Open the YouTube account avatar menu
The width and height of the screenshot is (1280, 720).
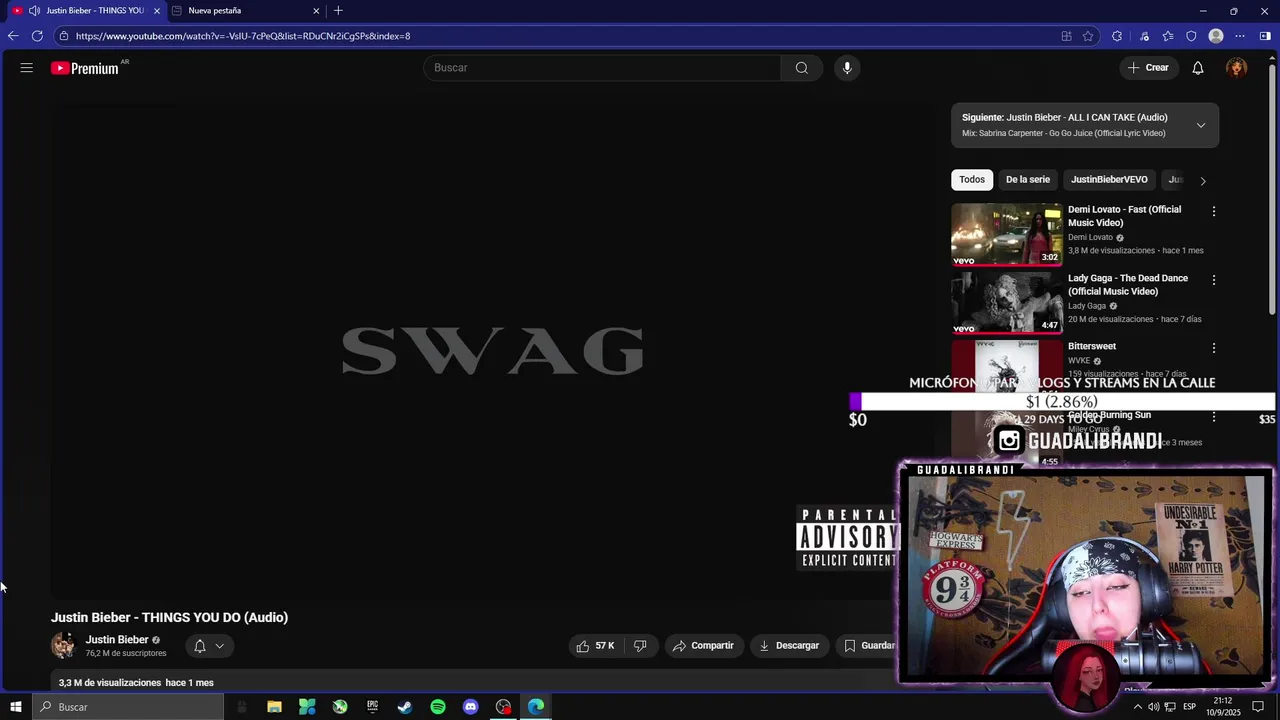(x=1237, y=68)
